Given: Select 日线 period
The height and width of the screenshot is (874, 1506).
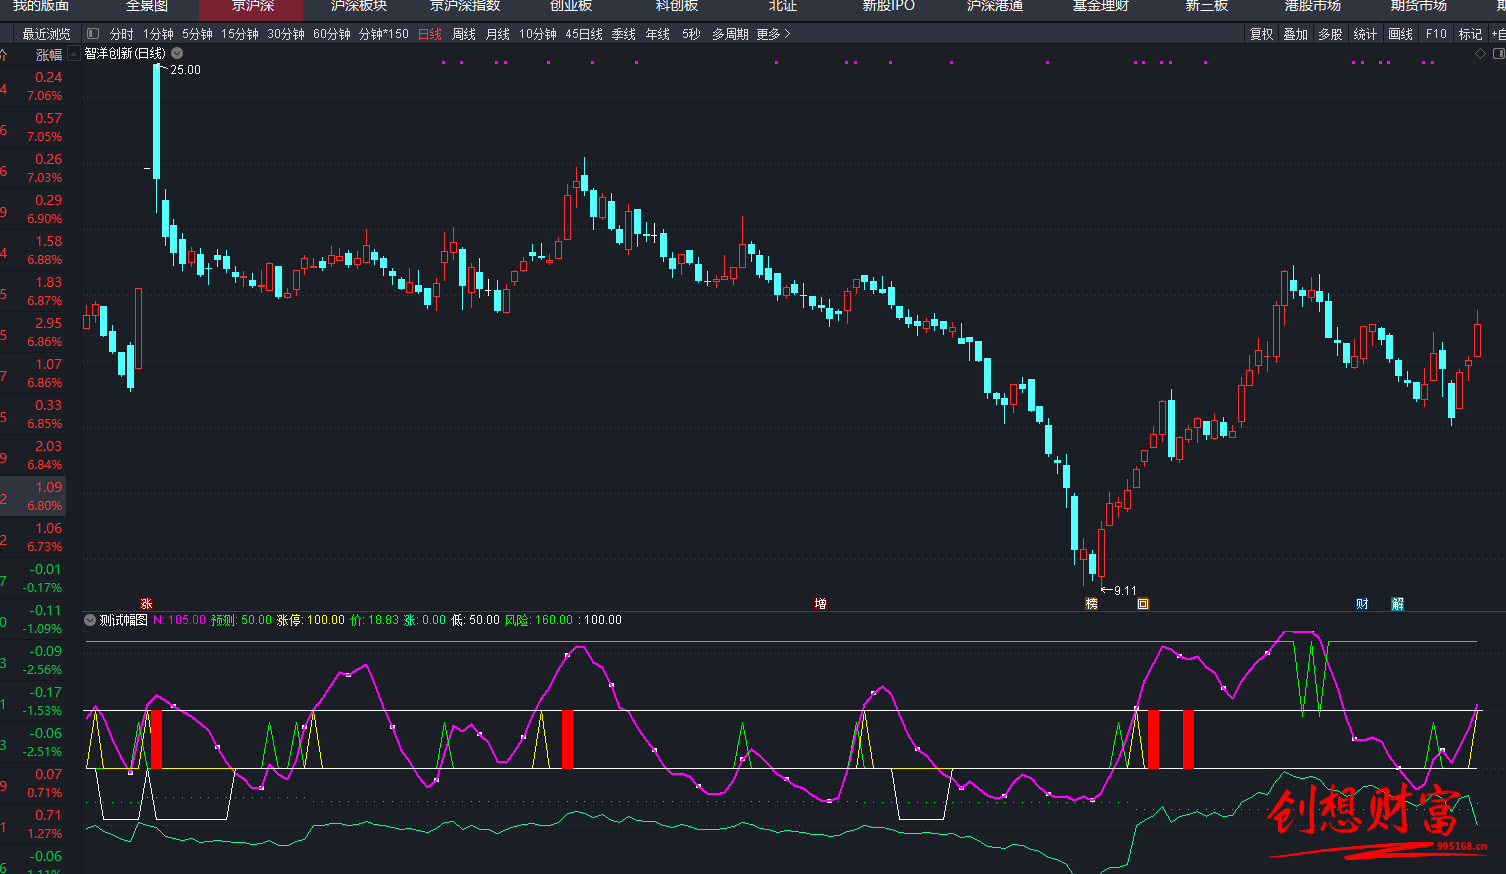Looking at the screenshot, I should click(x=430, y=34).
